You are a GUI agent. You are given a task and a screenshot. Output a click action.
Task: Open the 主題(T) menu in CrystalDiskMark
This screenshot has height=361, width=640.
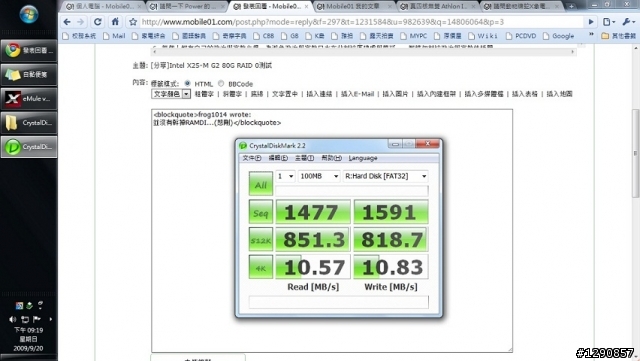coord(304,158)
